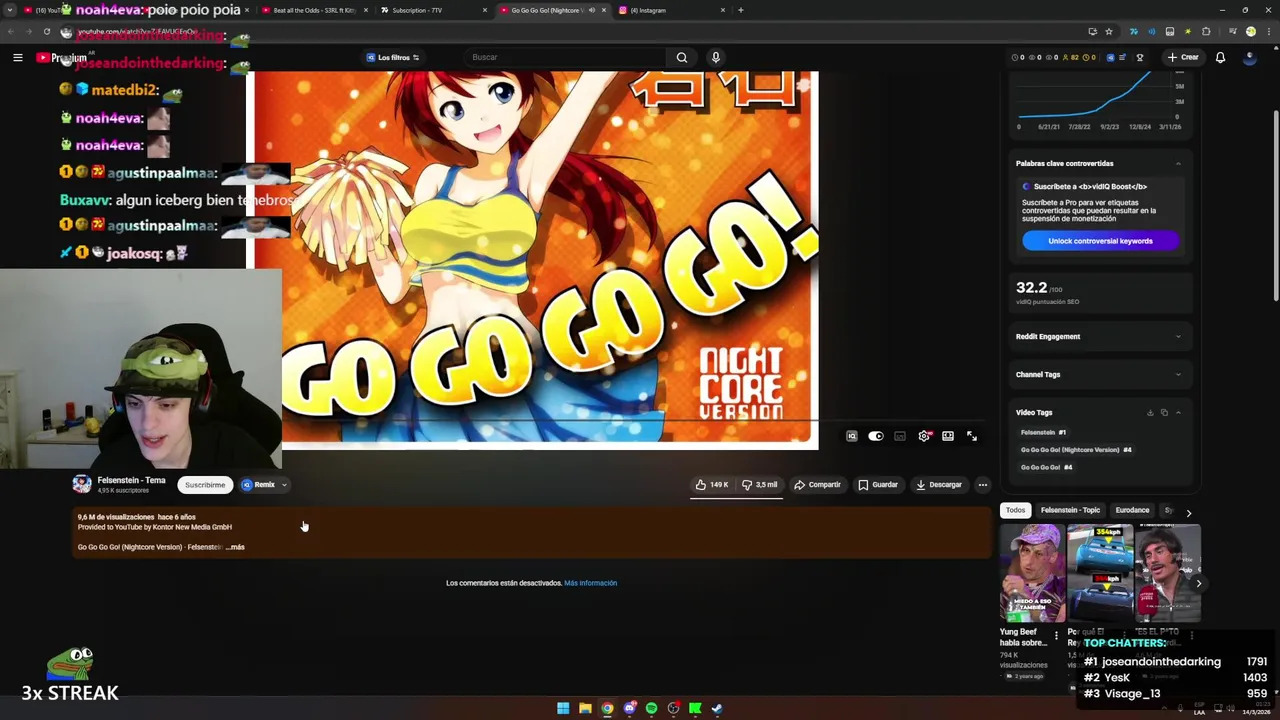
Task: Click the Crear button
Action: tap(1182, 57)
